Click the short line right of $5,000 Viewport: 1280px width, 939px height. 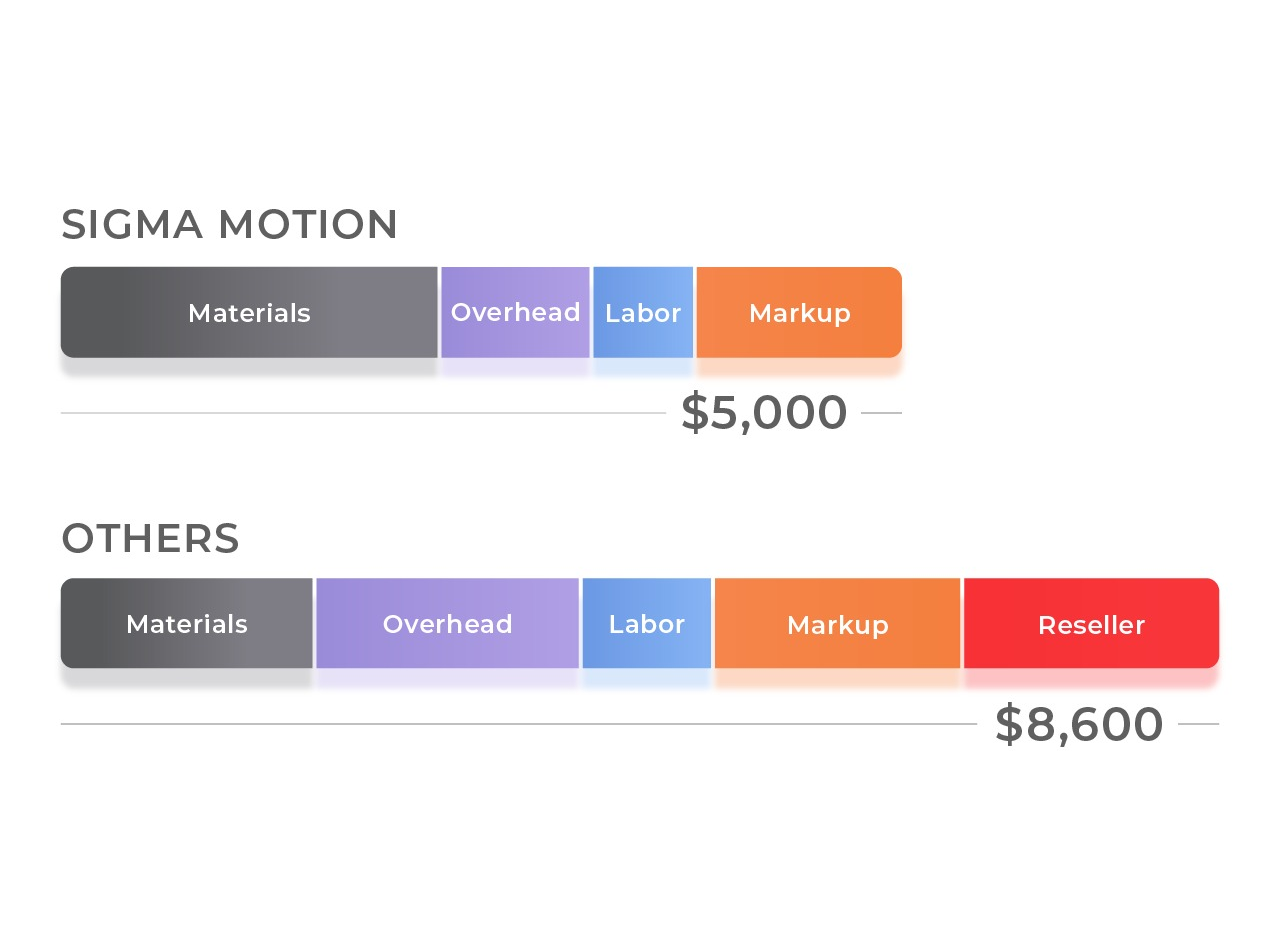coord(881,413)
